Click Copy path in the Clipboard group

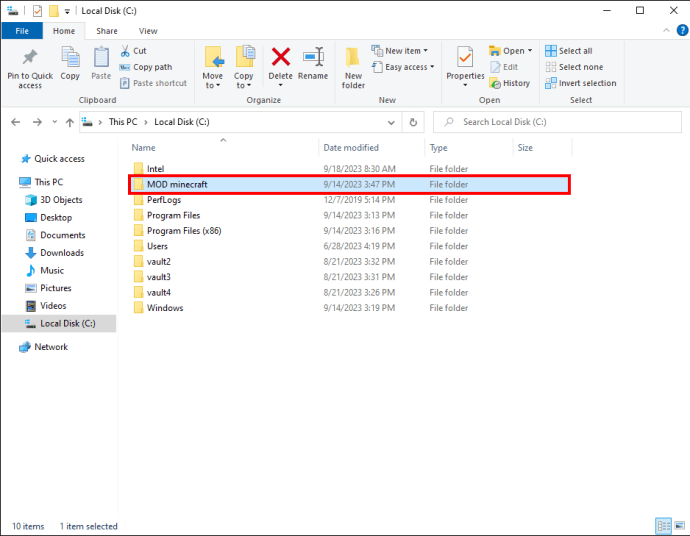pyautogui.click(x=146, y=67)
